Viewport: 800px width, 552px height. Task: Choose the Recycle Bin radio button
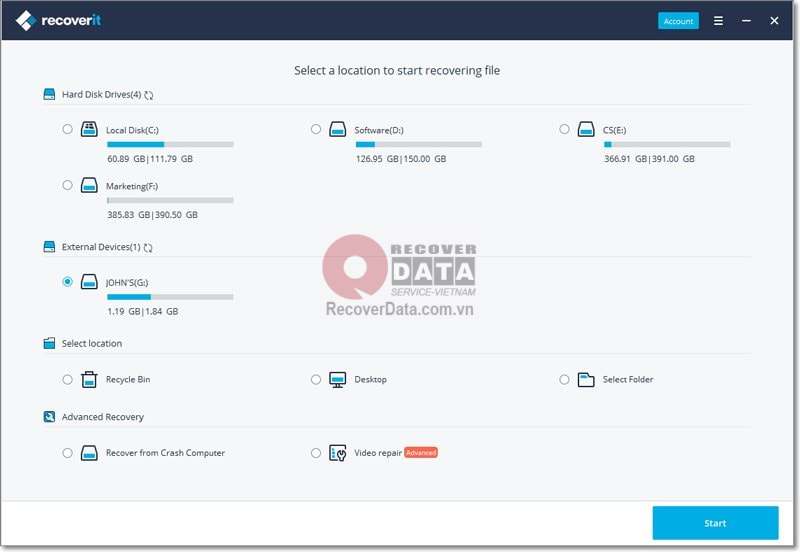[x=67, y=380]
